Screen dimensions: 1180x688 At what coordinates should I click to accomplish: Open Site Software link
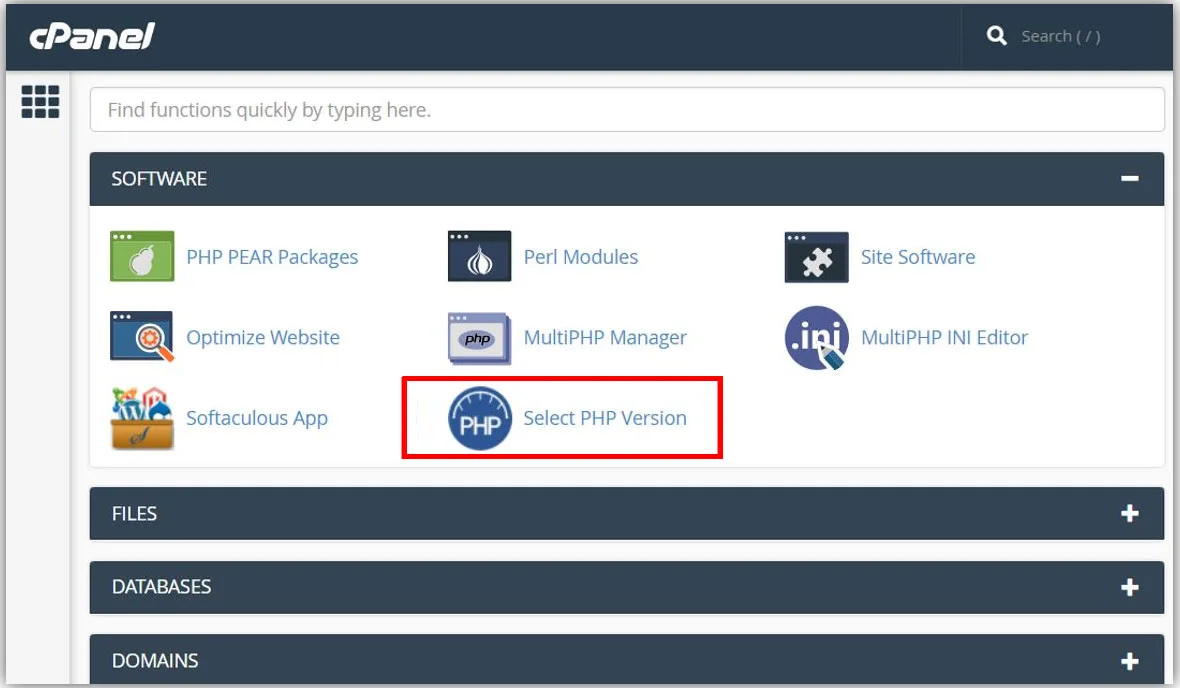click(x=917, y=257)
